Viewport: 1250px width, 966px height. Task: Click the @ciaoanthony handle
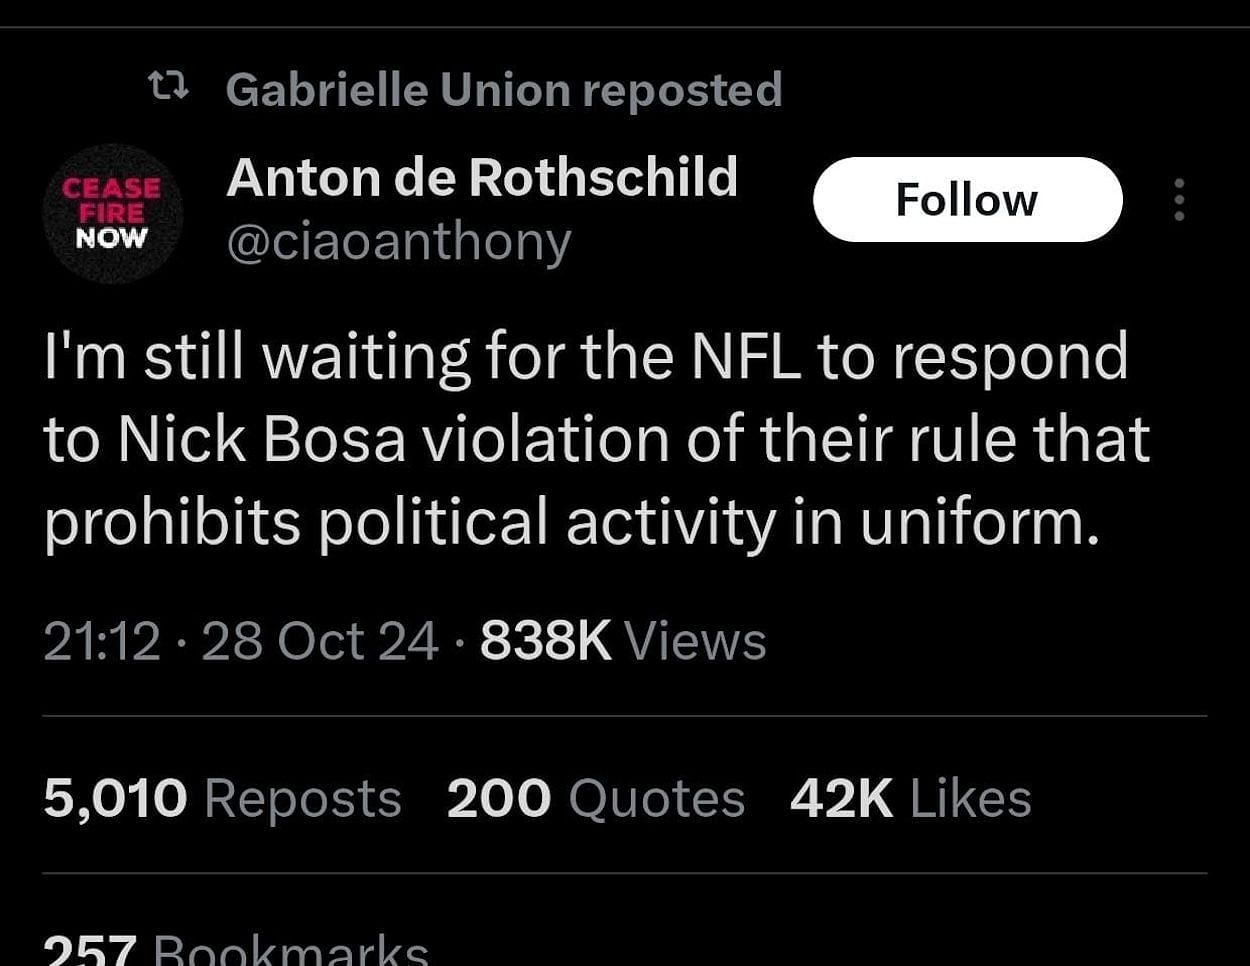pyautogui.click(x=398, y=242)
